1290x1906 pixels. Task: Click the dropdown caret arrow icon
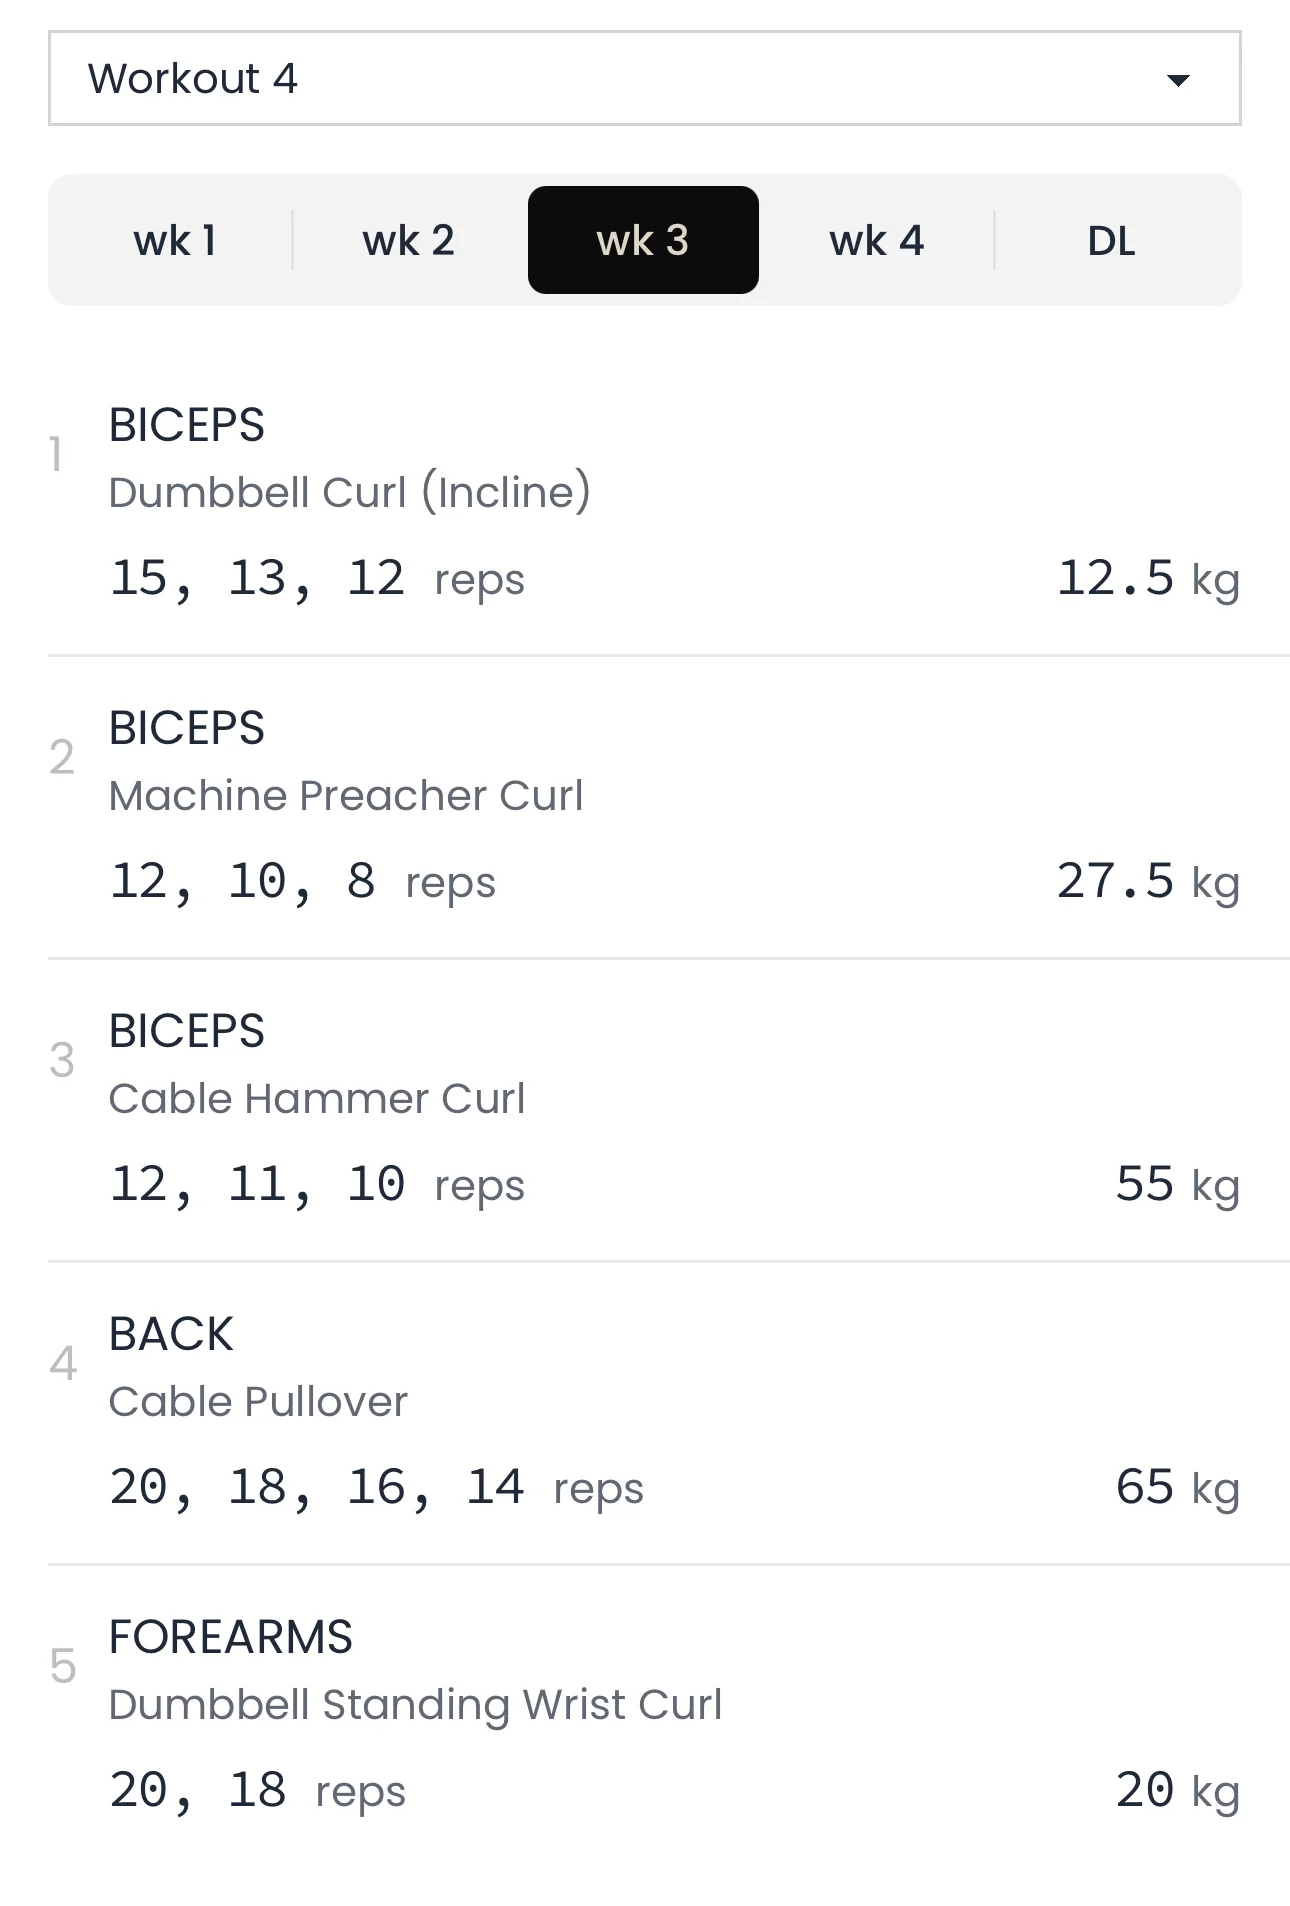coord(1178,80)
